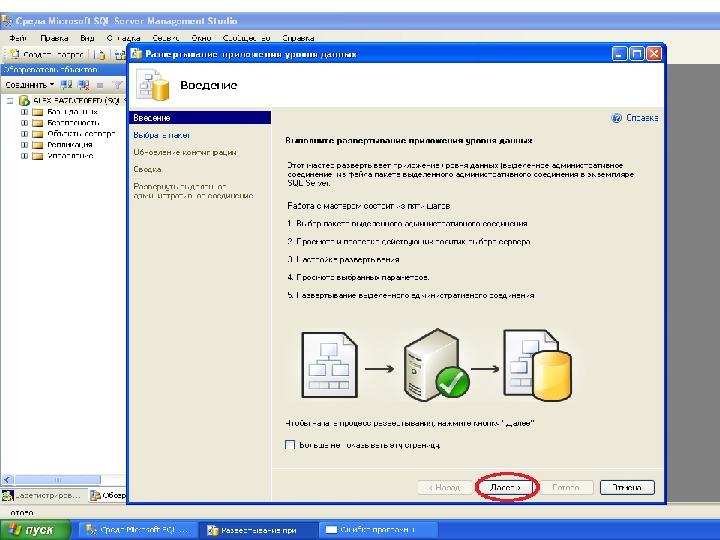Open the Отладка menu
Image resolution: width=720 pixels, height=540 pixels.
click(123, 38)
